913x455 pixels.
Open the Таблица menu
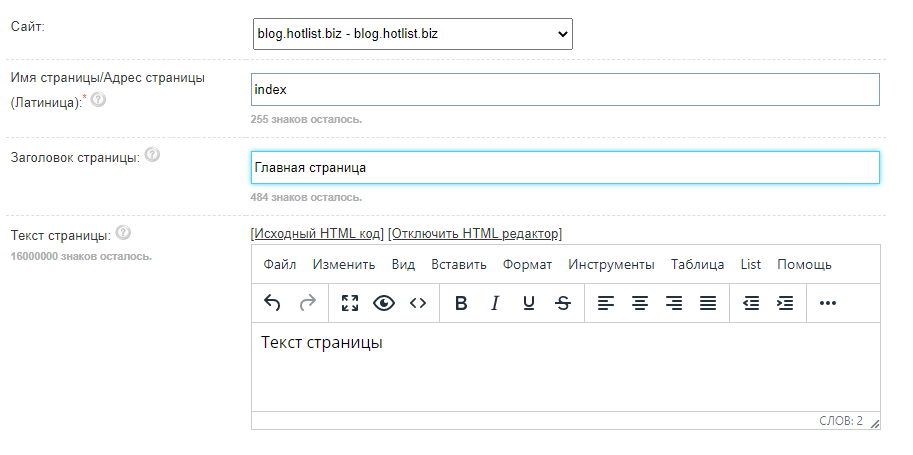[x=697, y=264]
